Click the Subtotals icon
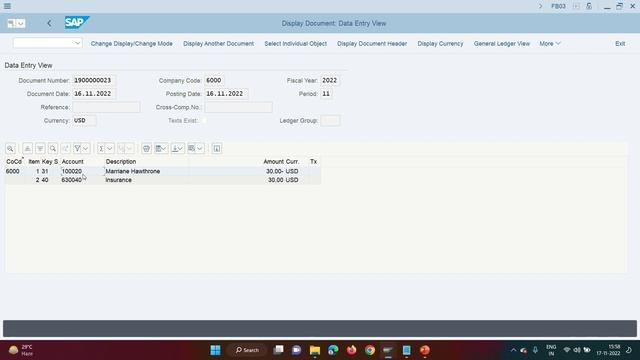 click(121, 149)
